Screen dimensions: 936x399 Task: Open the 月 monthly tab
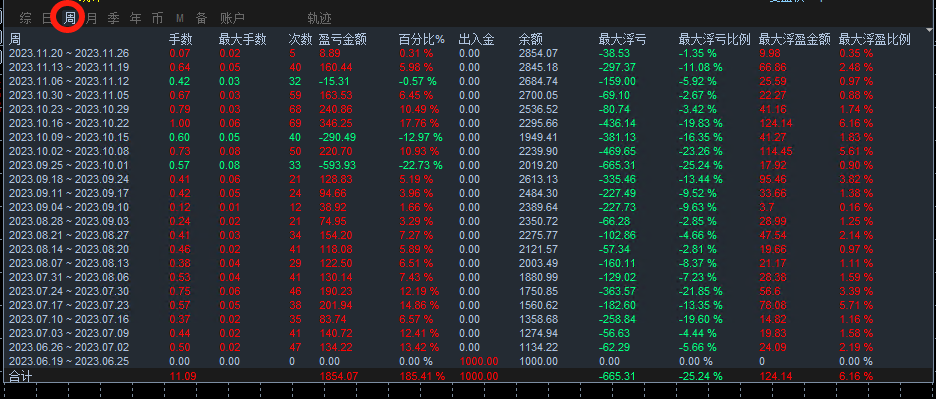91,19
